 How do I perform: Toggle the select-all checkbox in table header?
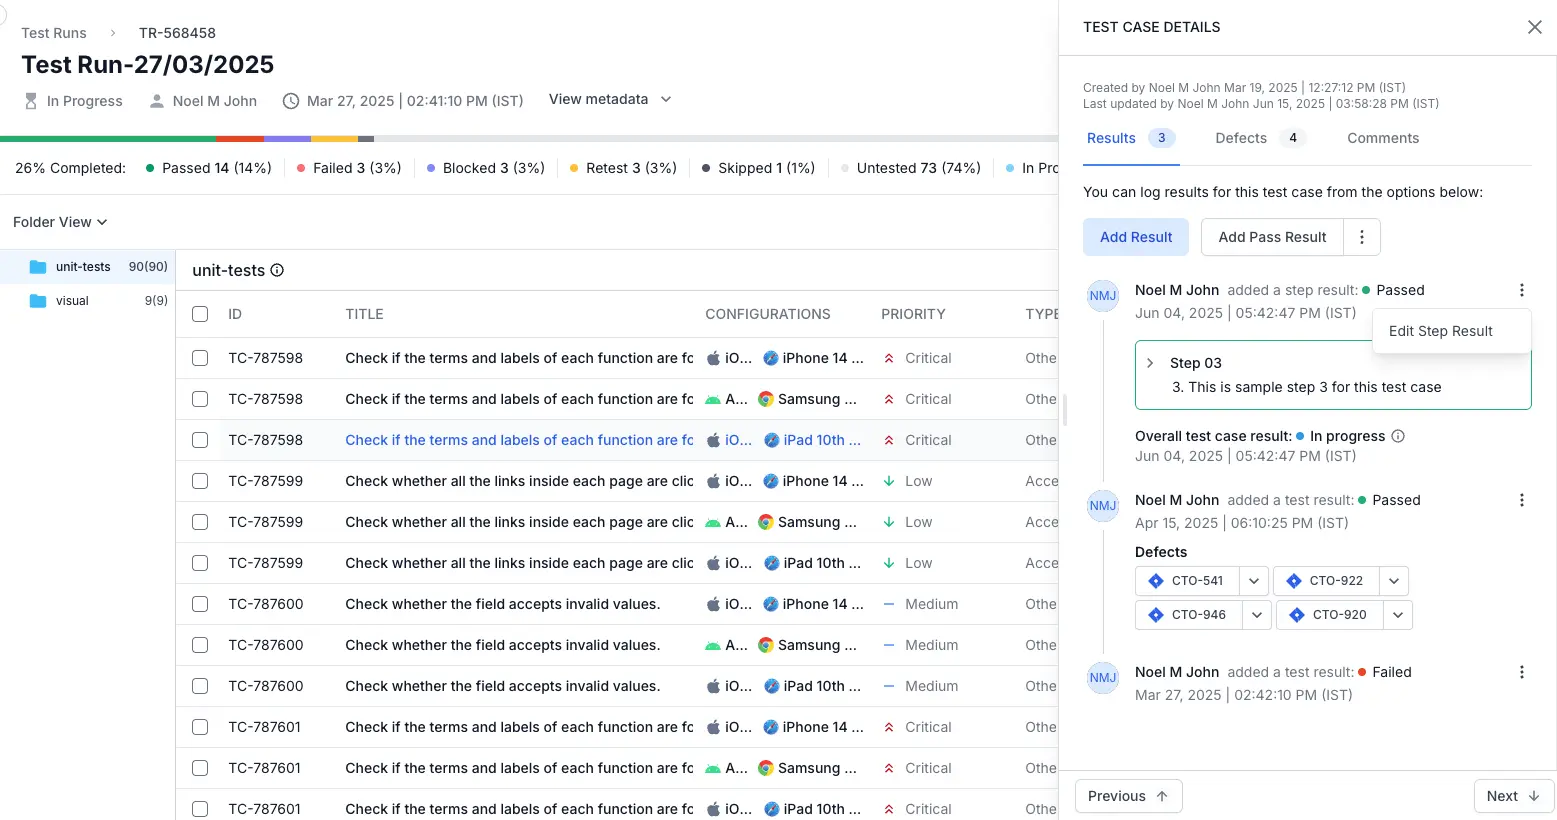(200, 314)
